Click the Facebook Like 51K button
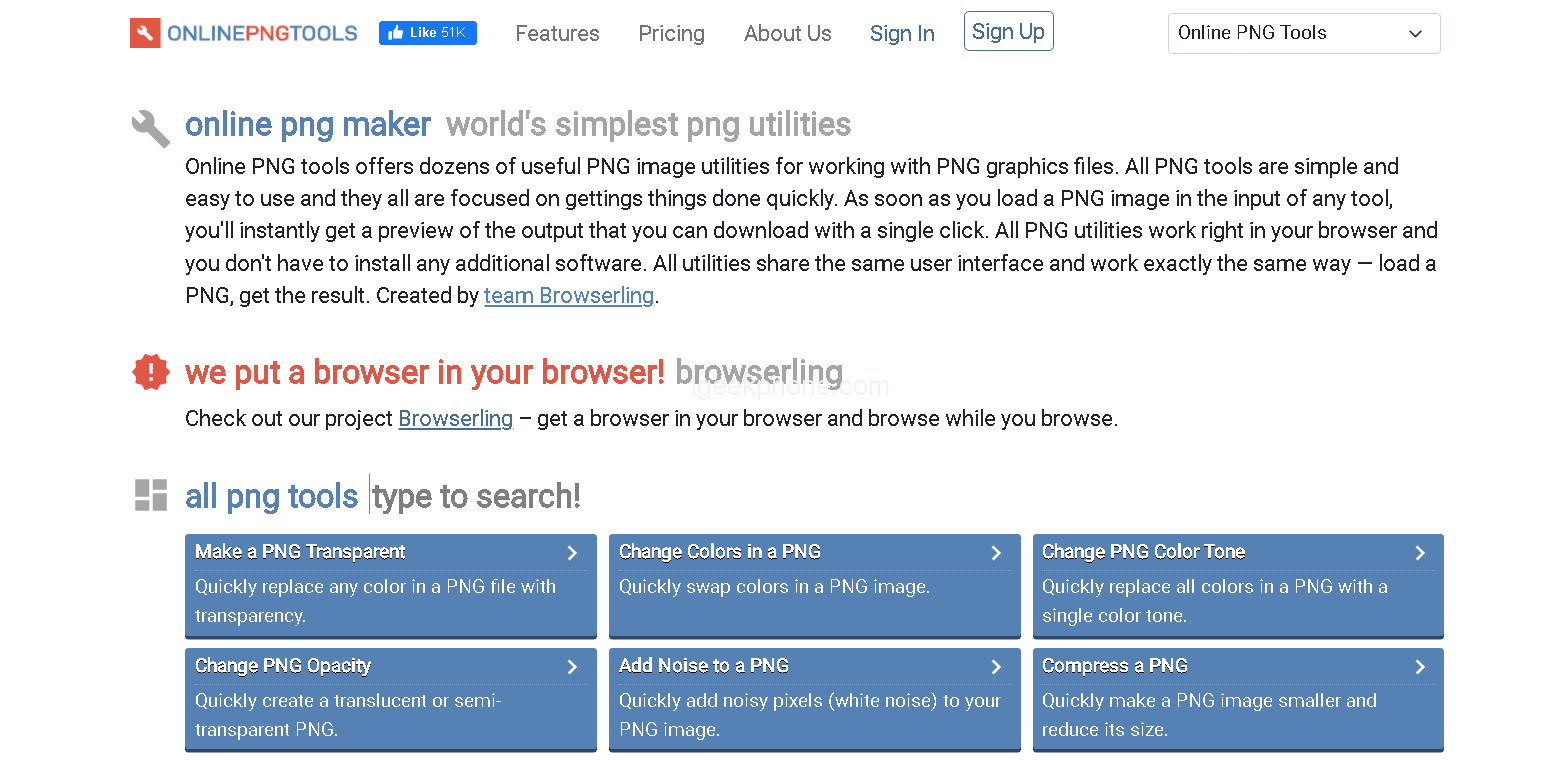 (x=427, y=33)
